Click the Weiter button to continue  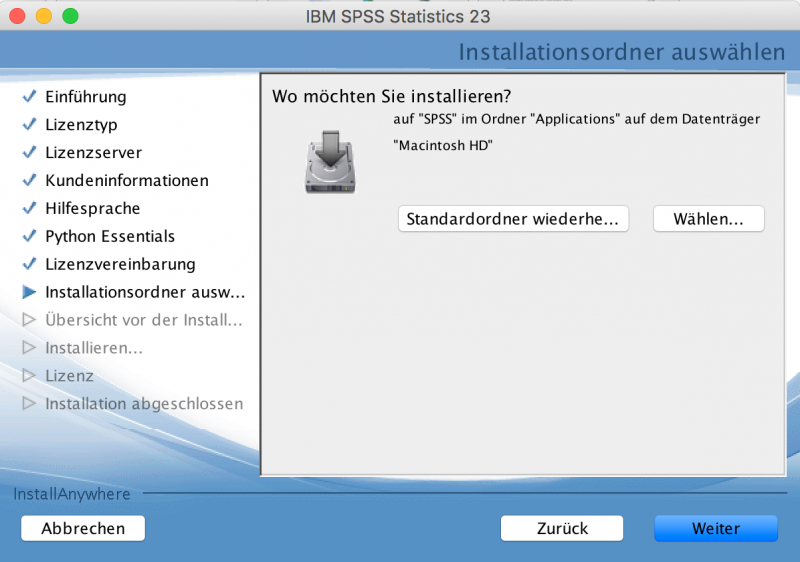coord(716,528)
